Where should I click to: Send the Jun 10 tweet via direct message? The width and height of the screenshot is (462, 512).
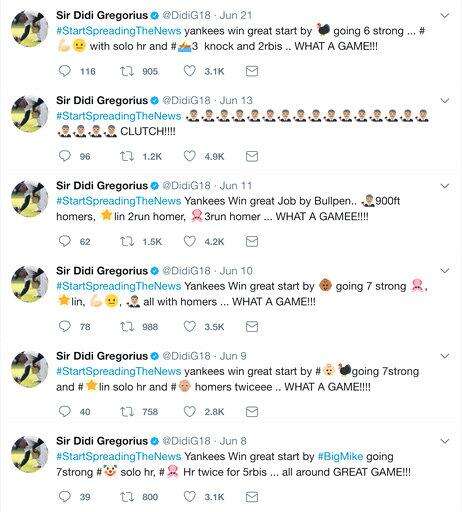(252, 326)
